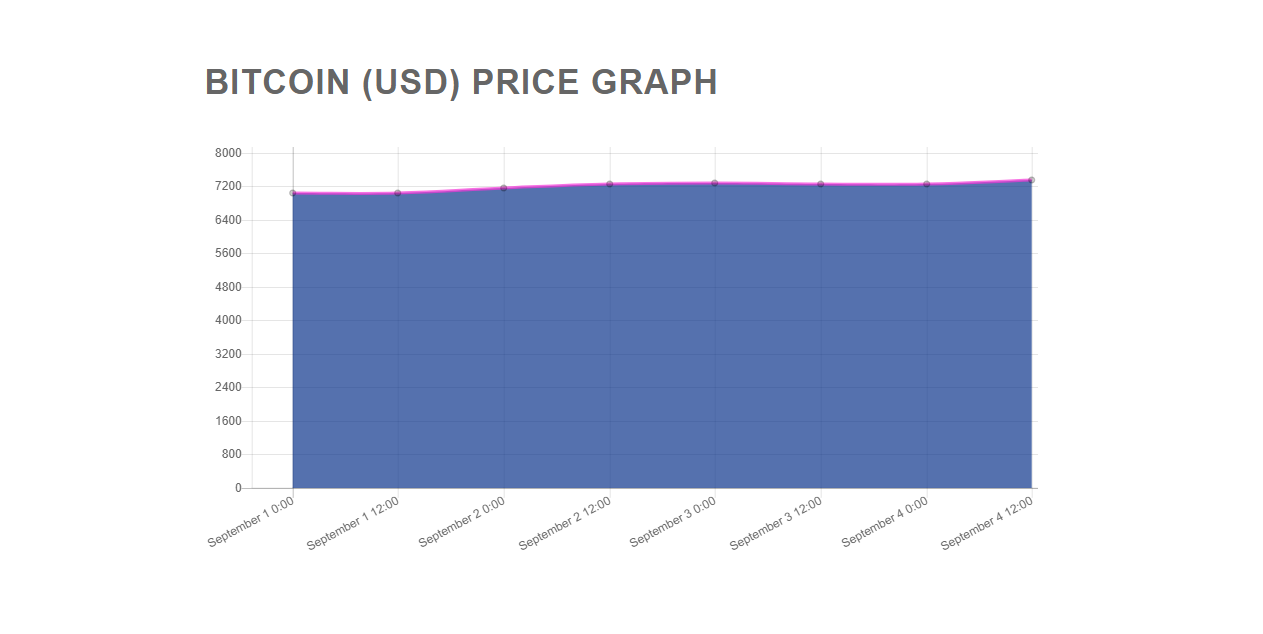Click the "September 3 12:00" x-axis label

point(776,523)
